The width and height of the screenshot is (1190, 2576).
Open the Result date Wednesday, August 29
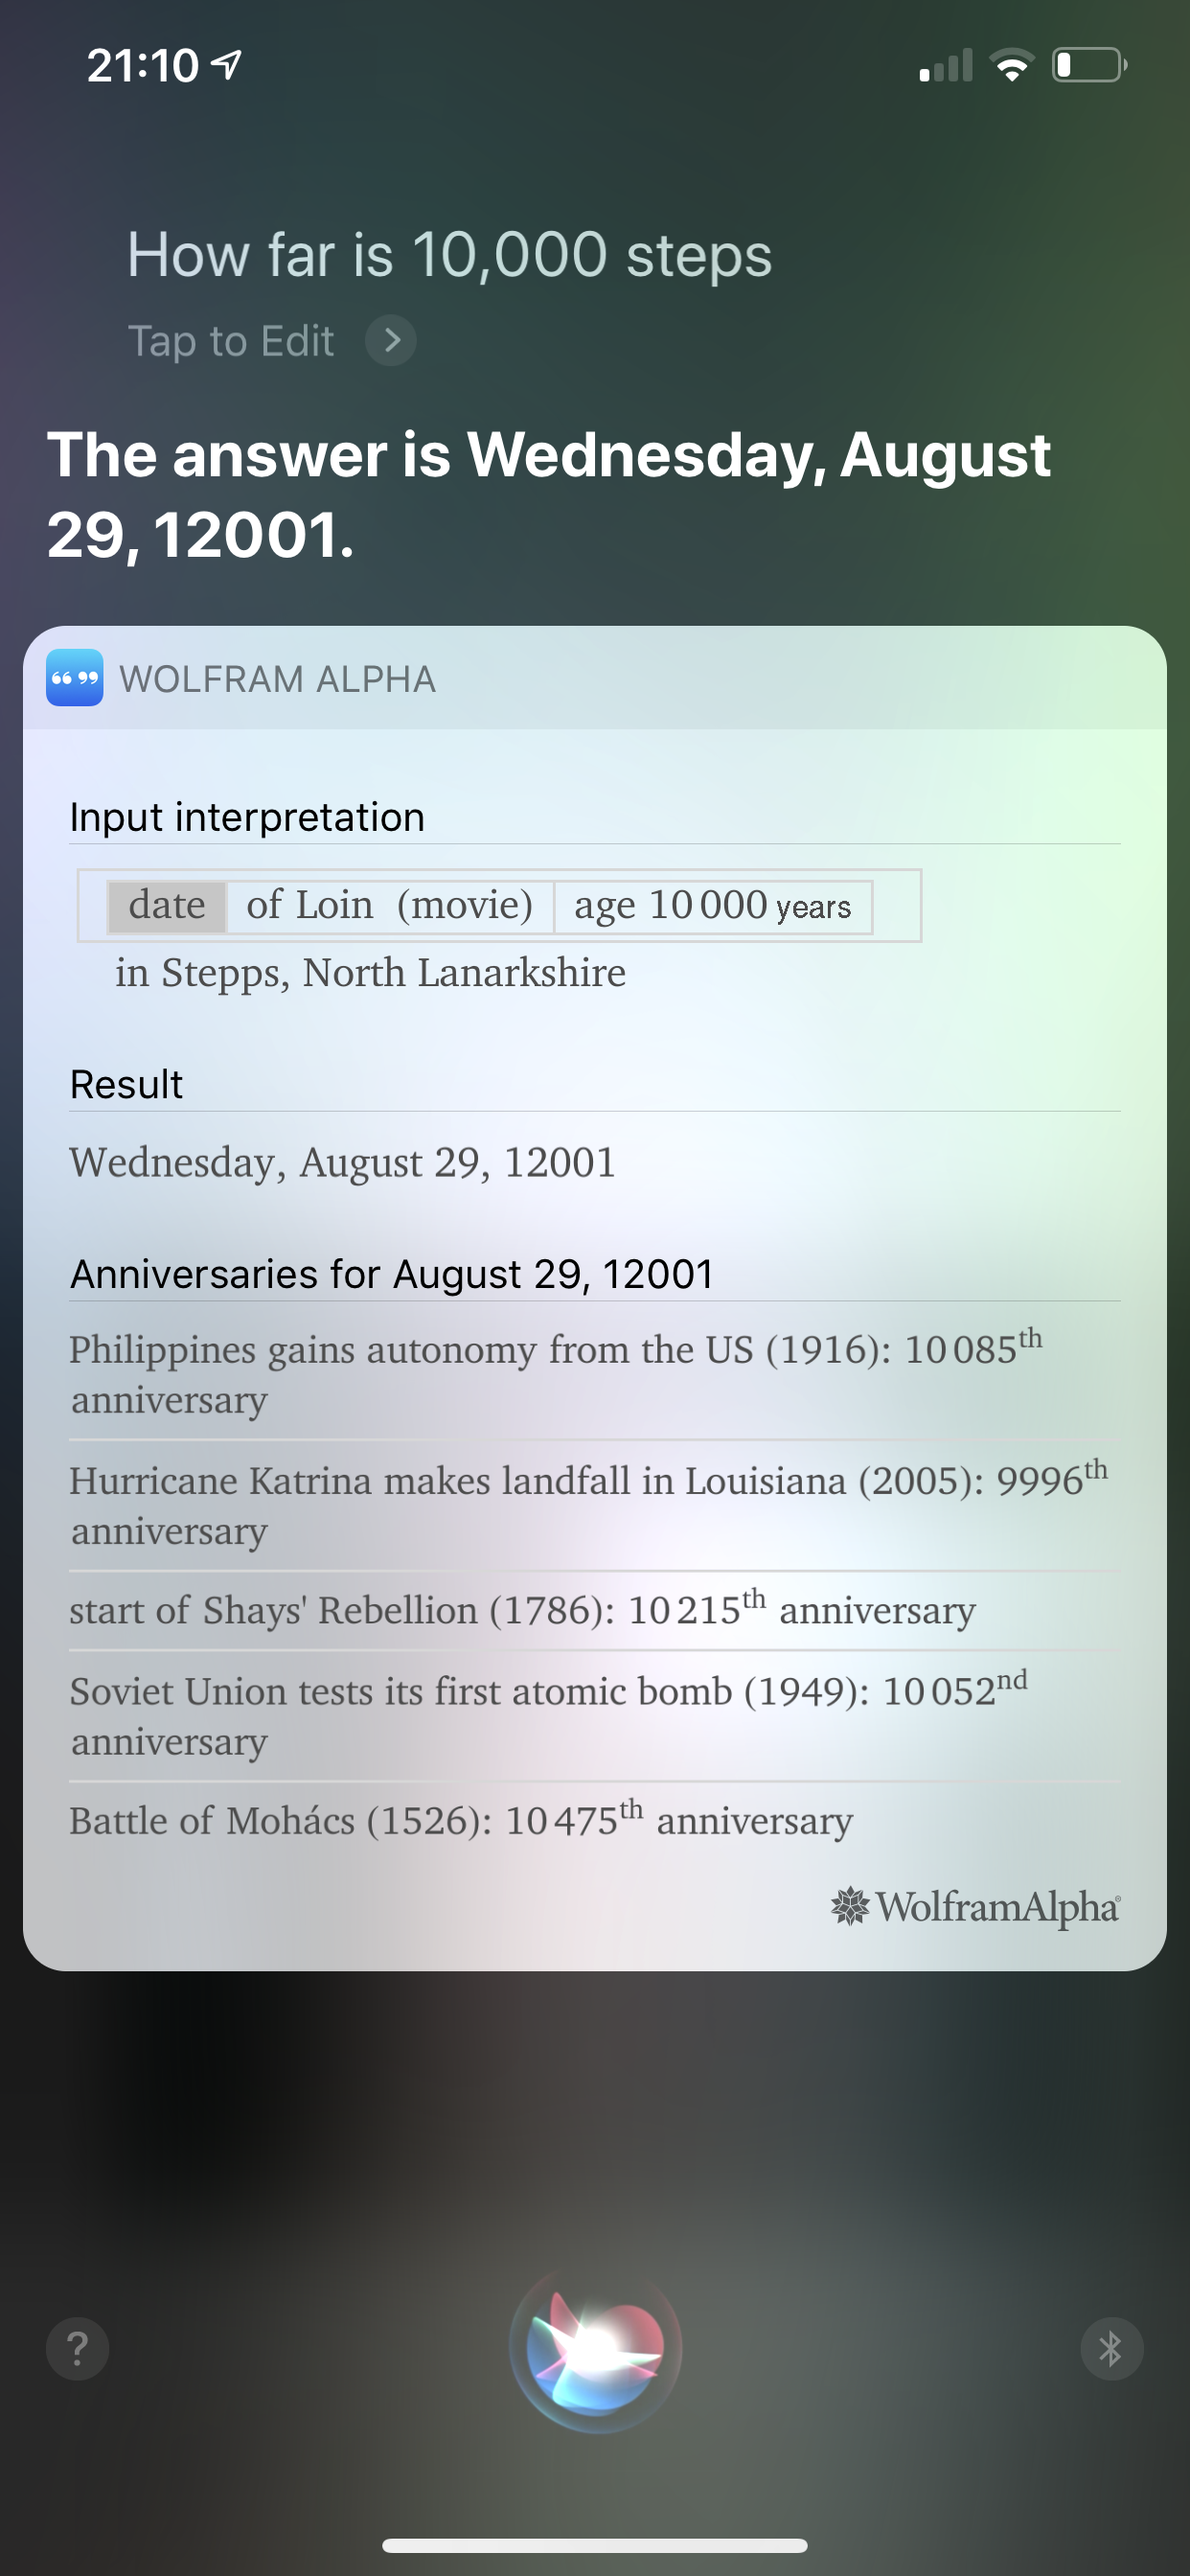pyautogui.click(x=342, y=1162)
